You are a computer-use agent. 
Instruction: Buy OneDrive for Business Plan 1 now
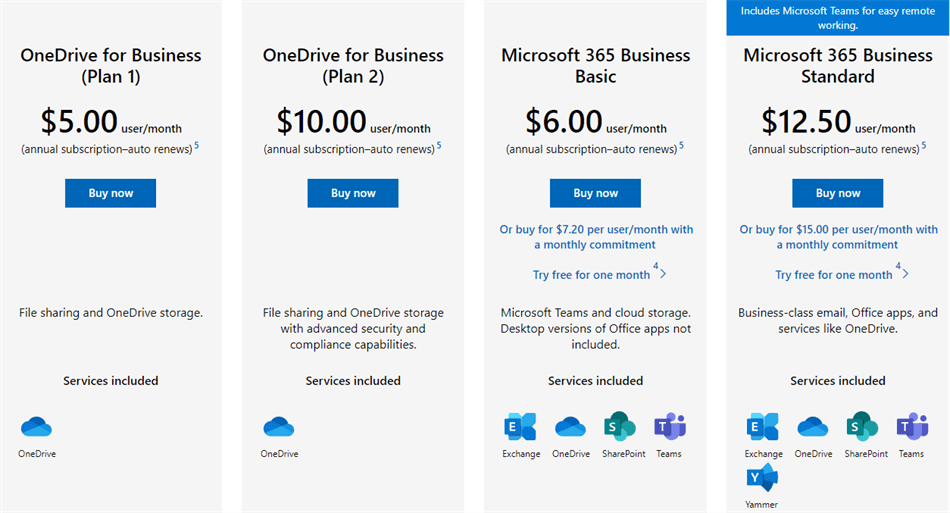point(110,193)
